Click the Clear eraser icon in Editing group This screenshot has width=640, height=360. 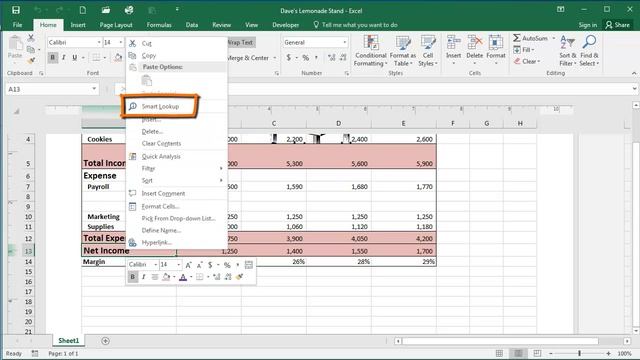pos(517,61)
